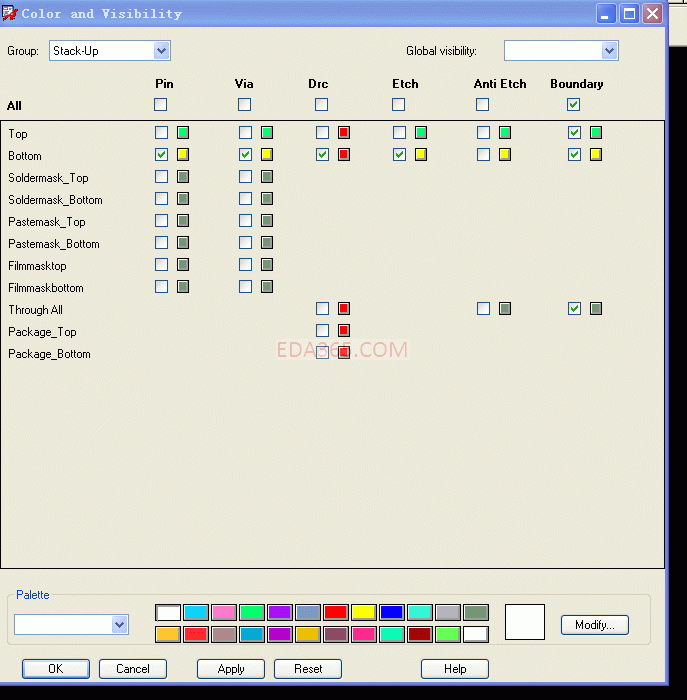Toggle the All Anti Etch checkbox

483,104
